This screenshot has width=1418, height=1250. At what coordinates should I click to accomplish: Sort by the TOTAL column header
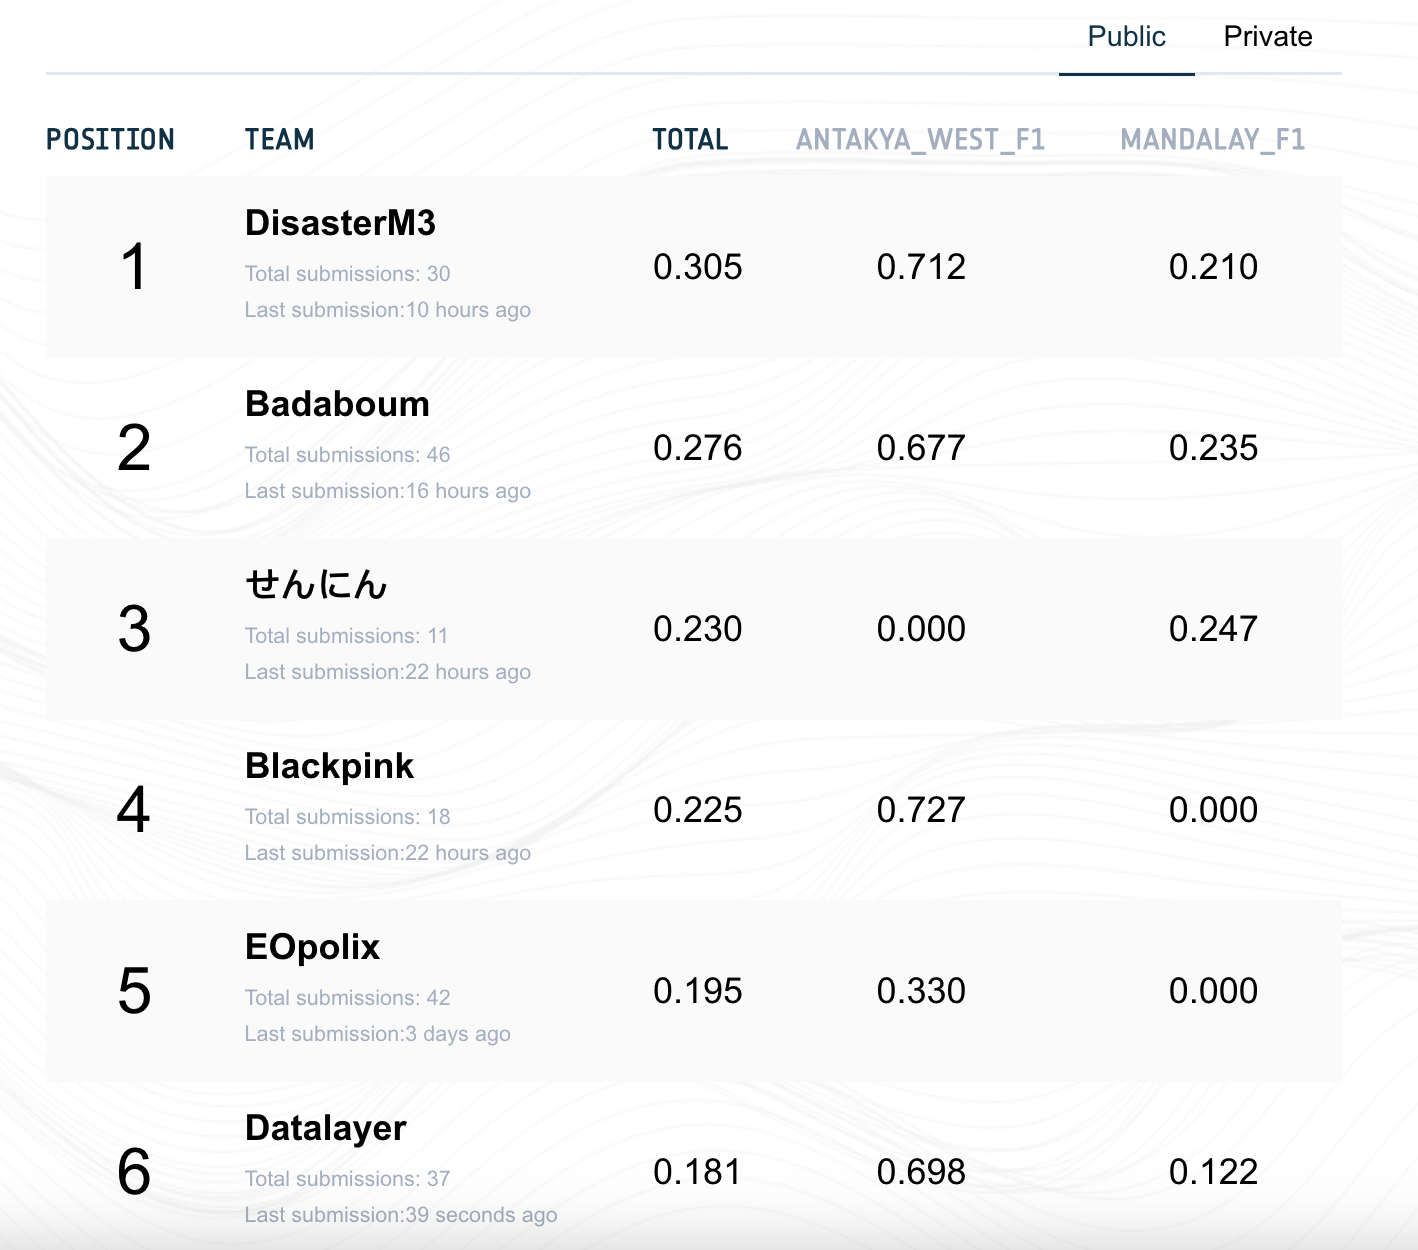(x=690, y=140)
